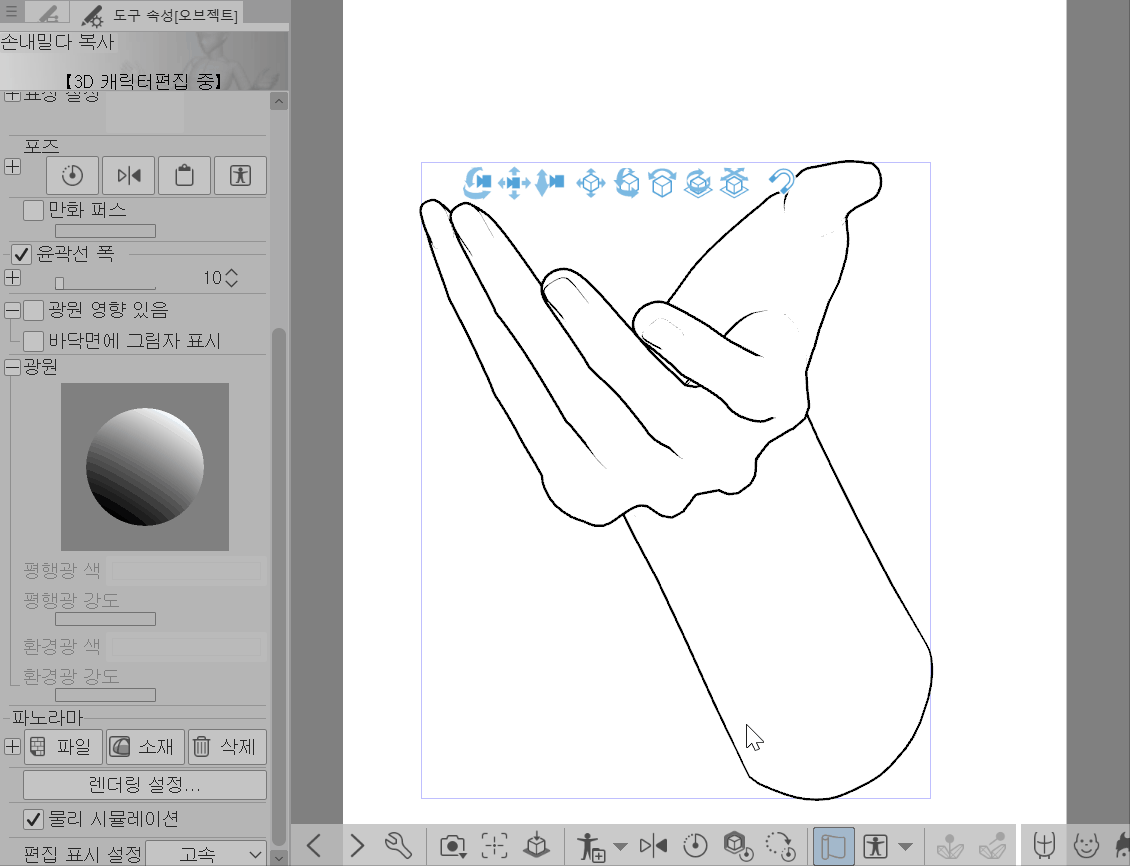Screen dimensions: 1130x866
Task: Click reset pose icon in bottom launcher
Action: pos(695,844)
